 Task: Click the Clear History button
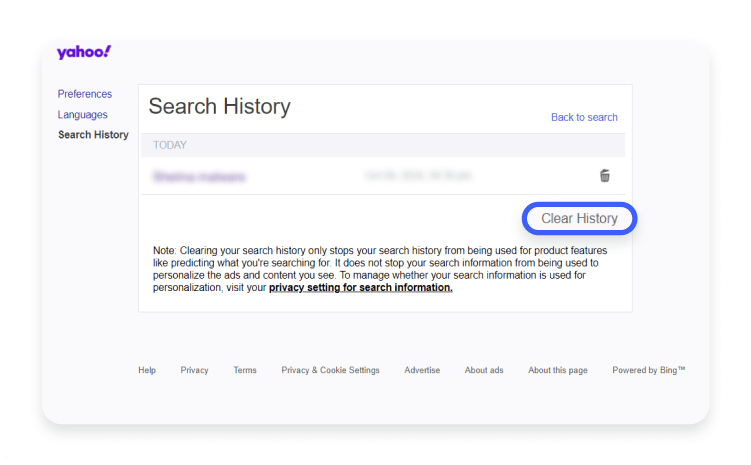tap(579, 218)
